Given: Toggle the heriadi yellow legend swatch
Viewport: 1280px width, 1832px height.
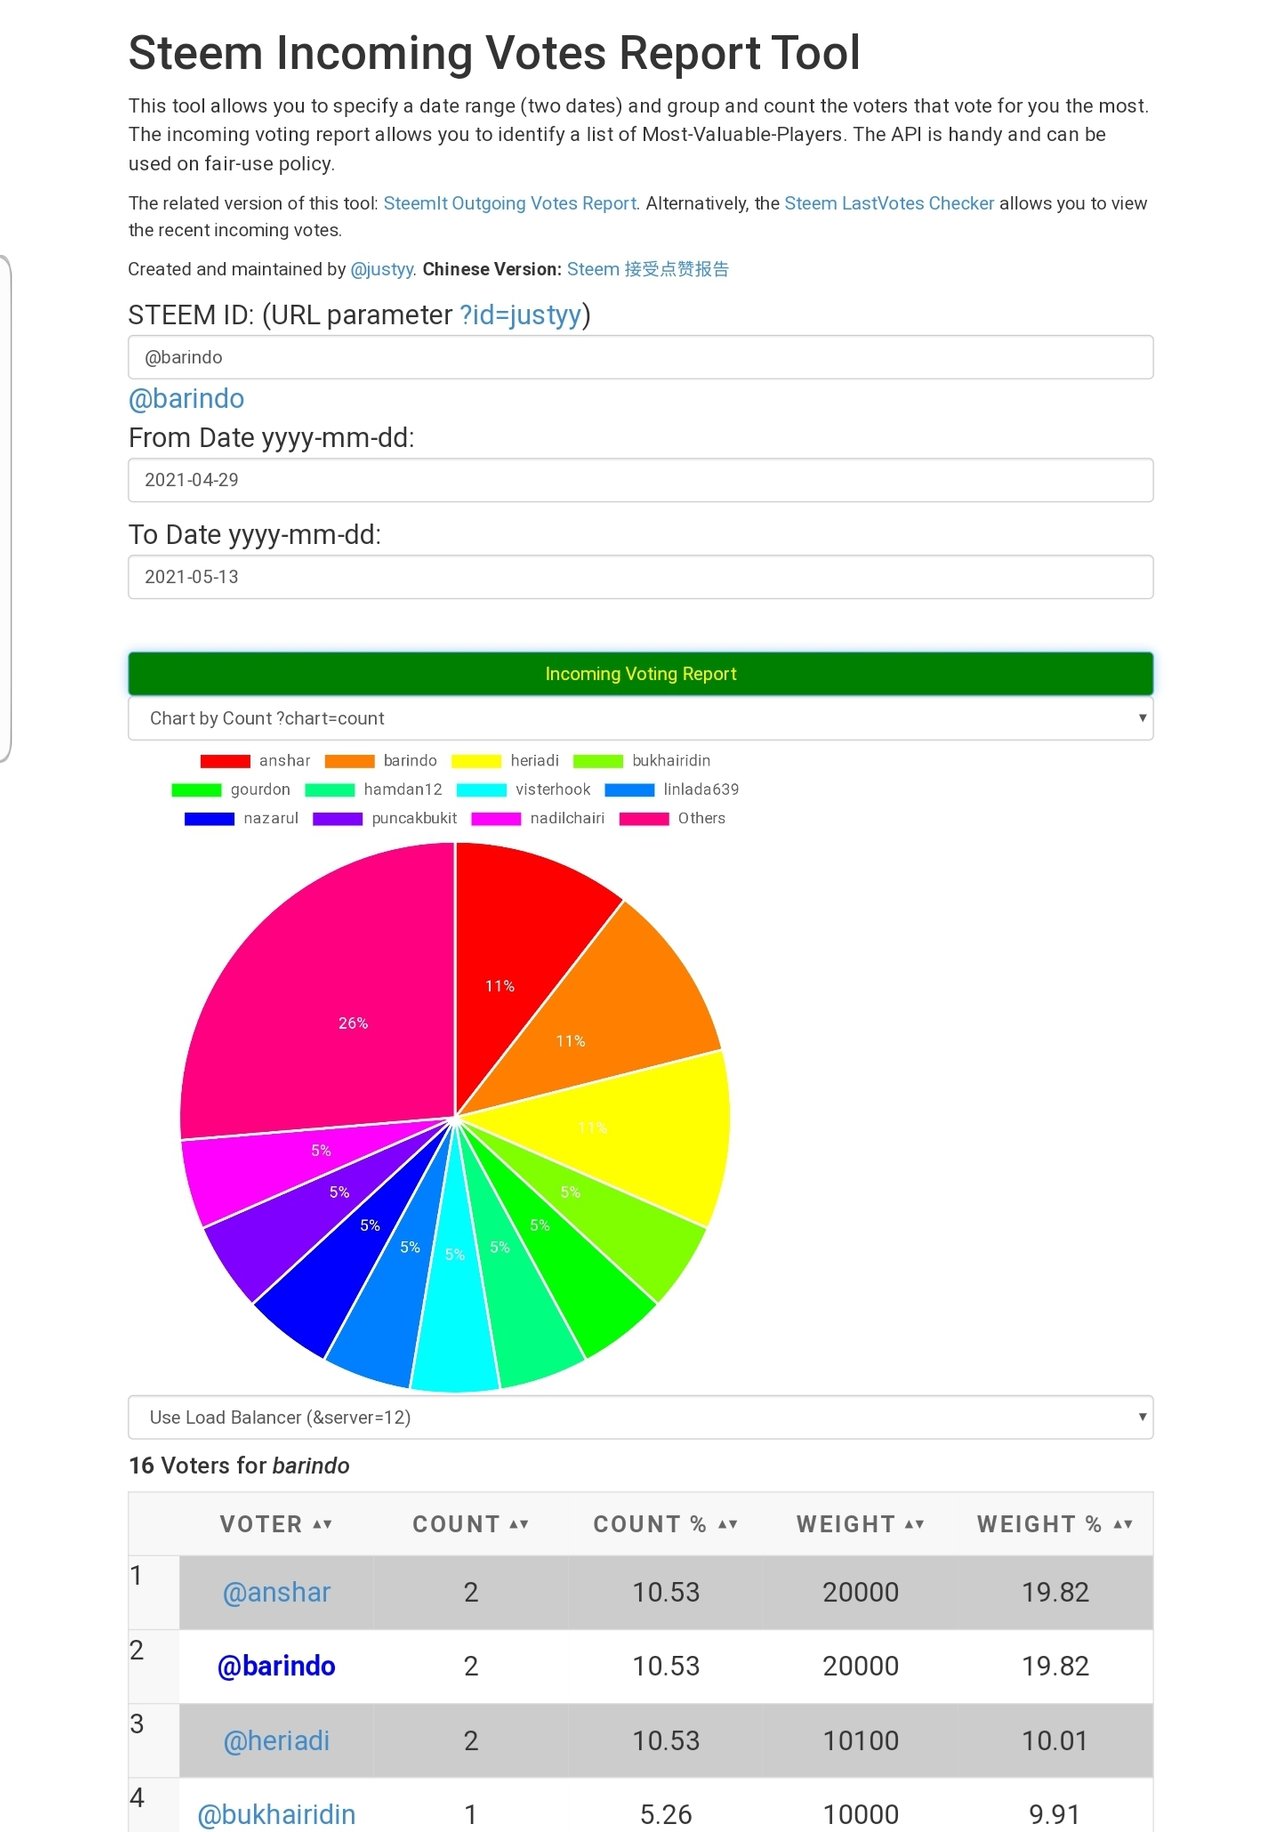Looking at the screenshot, I should coord(476,761).
